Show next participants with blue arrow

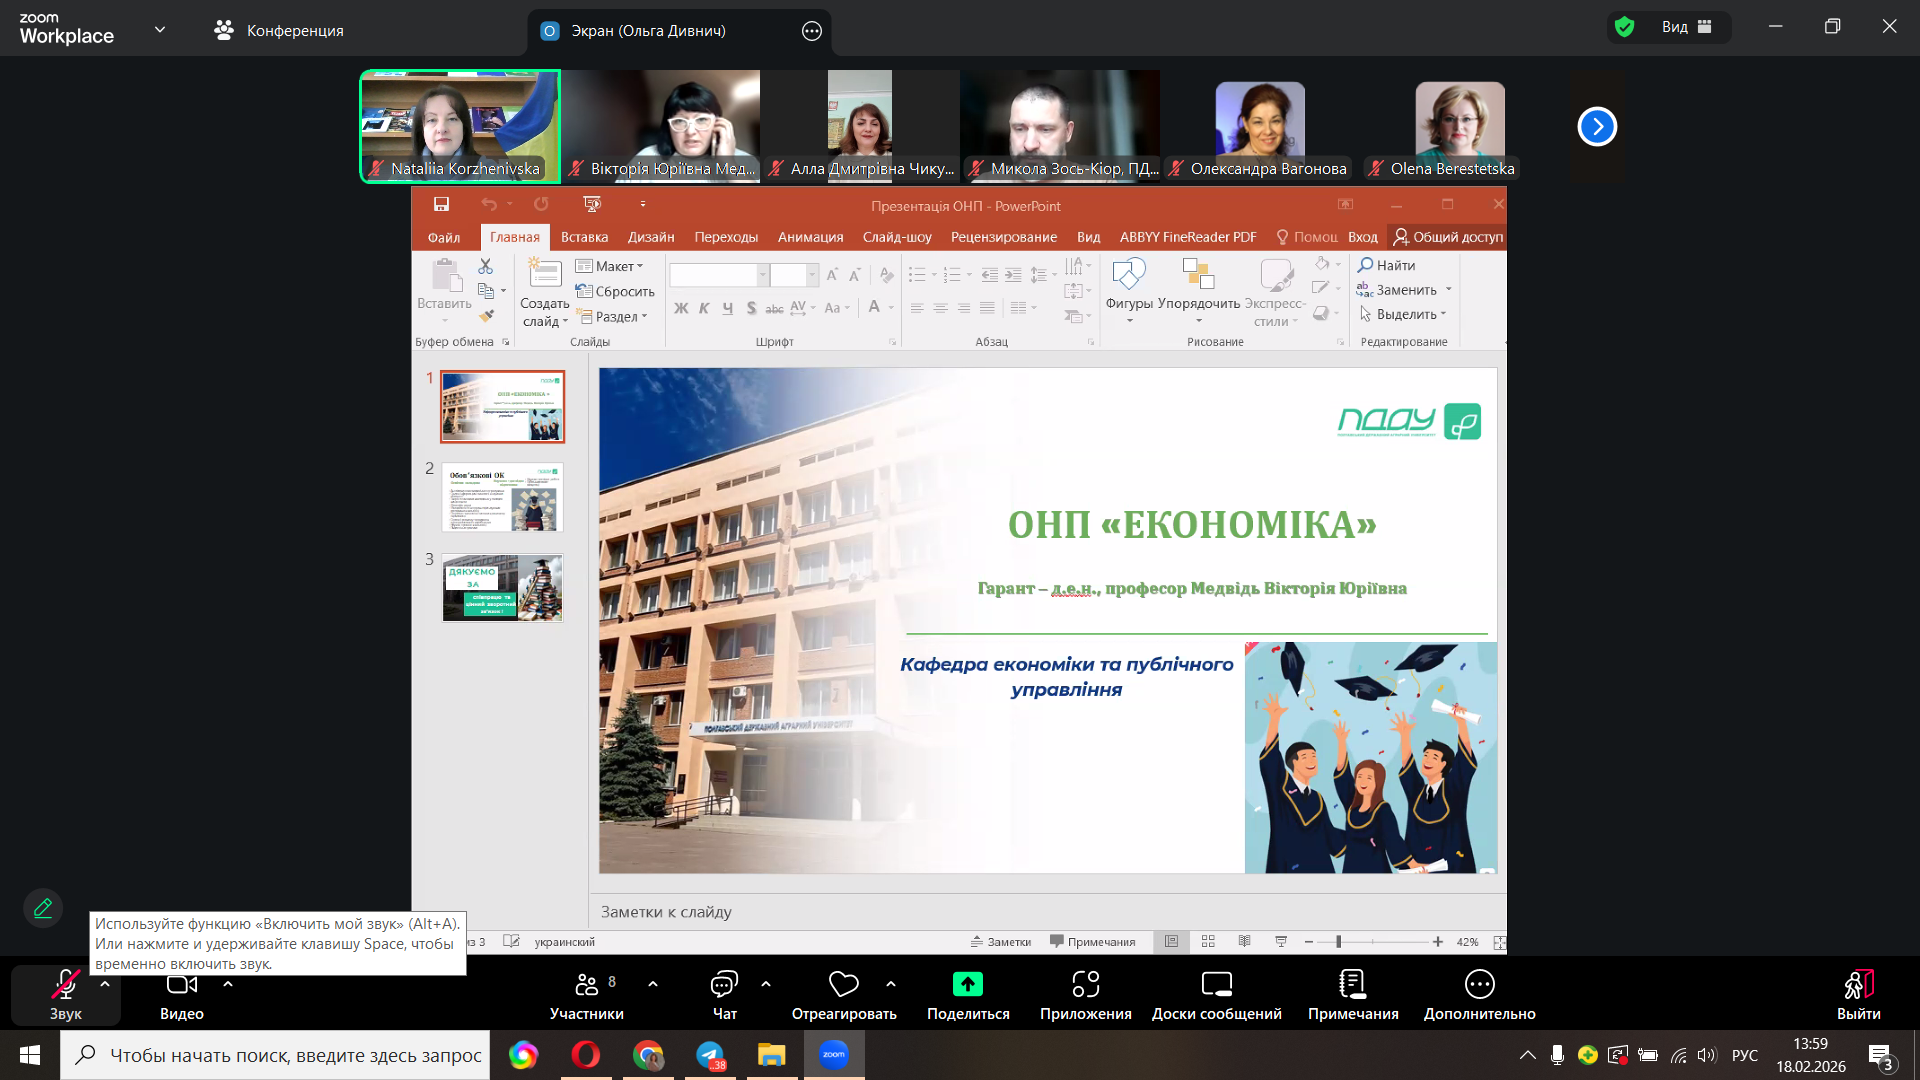[x=1597, y=127]
